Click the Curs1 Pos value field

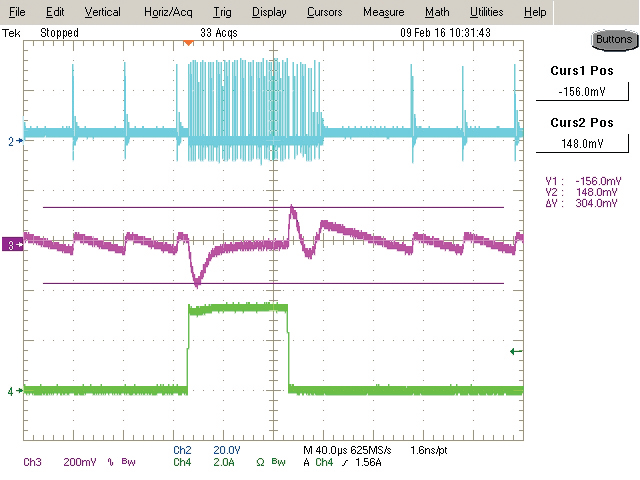tap(582, 92)
